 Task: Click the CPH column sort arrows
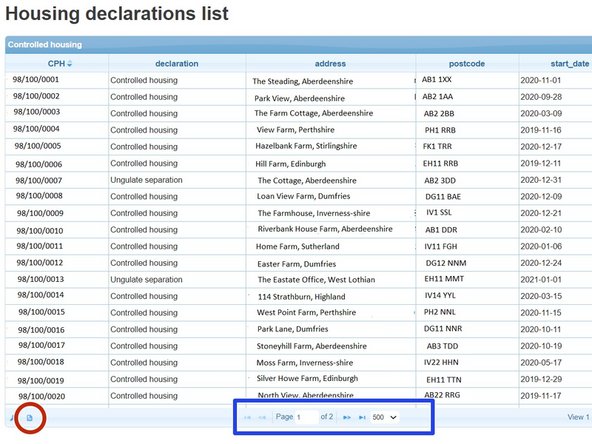click(69, 64)
